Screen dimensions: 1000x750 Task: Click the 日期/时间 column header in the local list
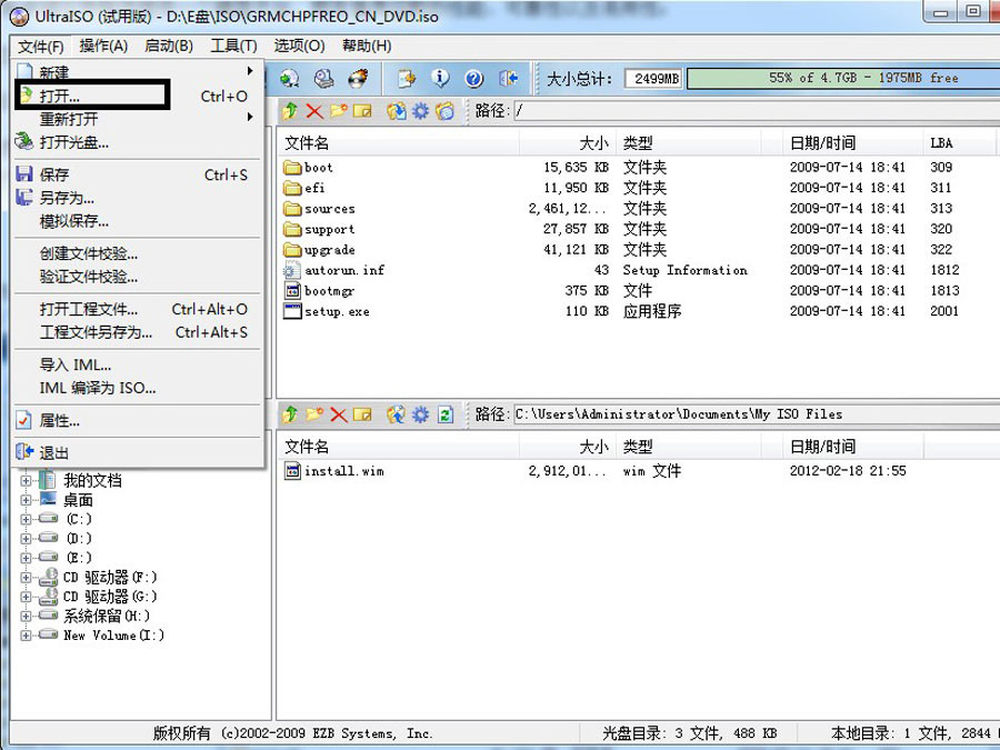point(822,447)
